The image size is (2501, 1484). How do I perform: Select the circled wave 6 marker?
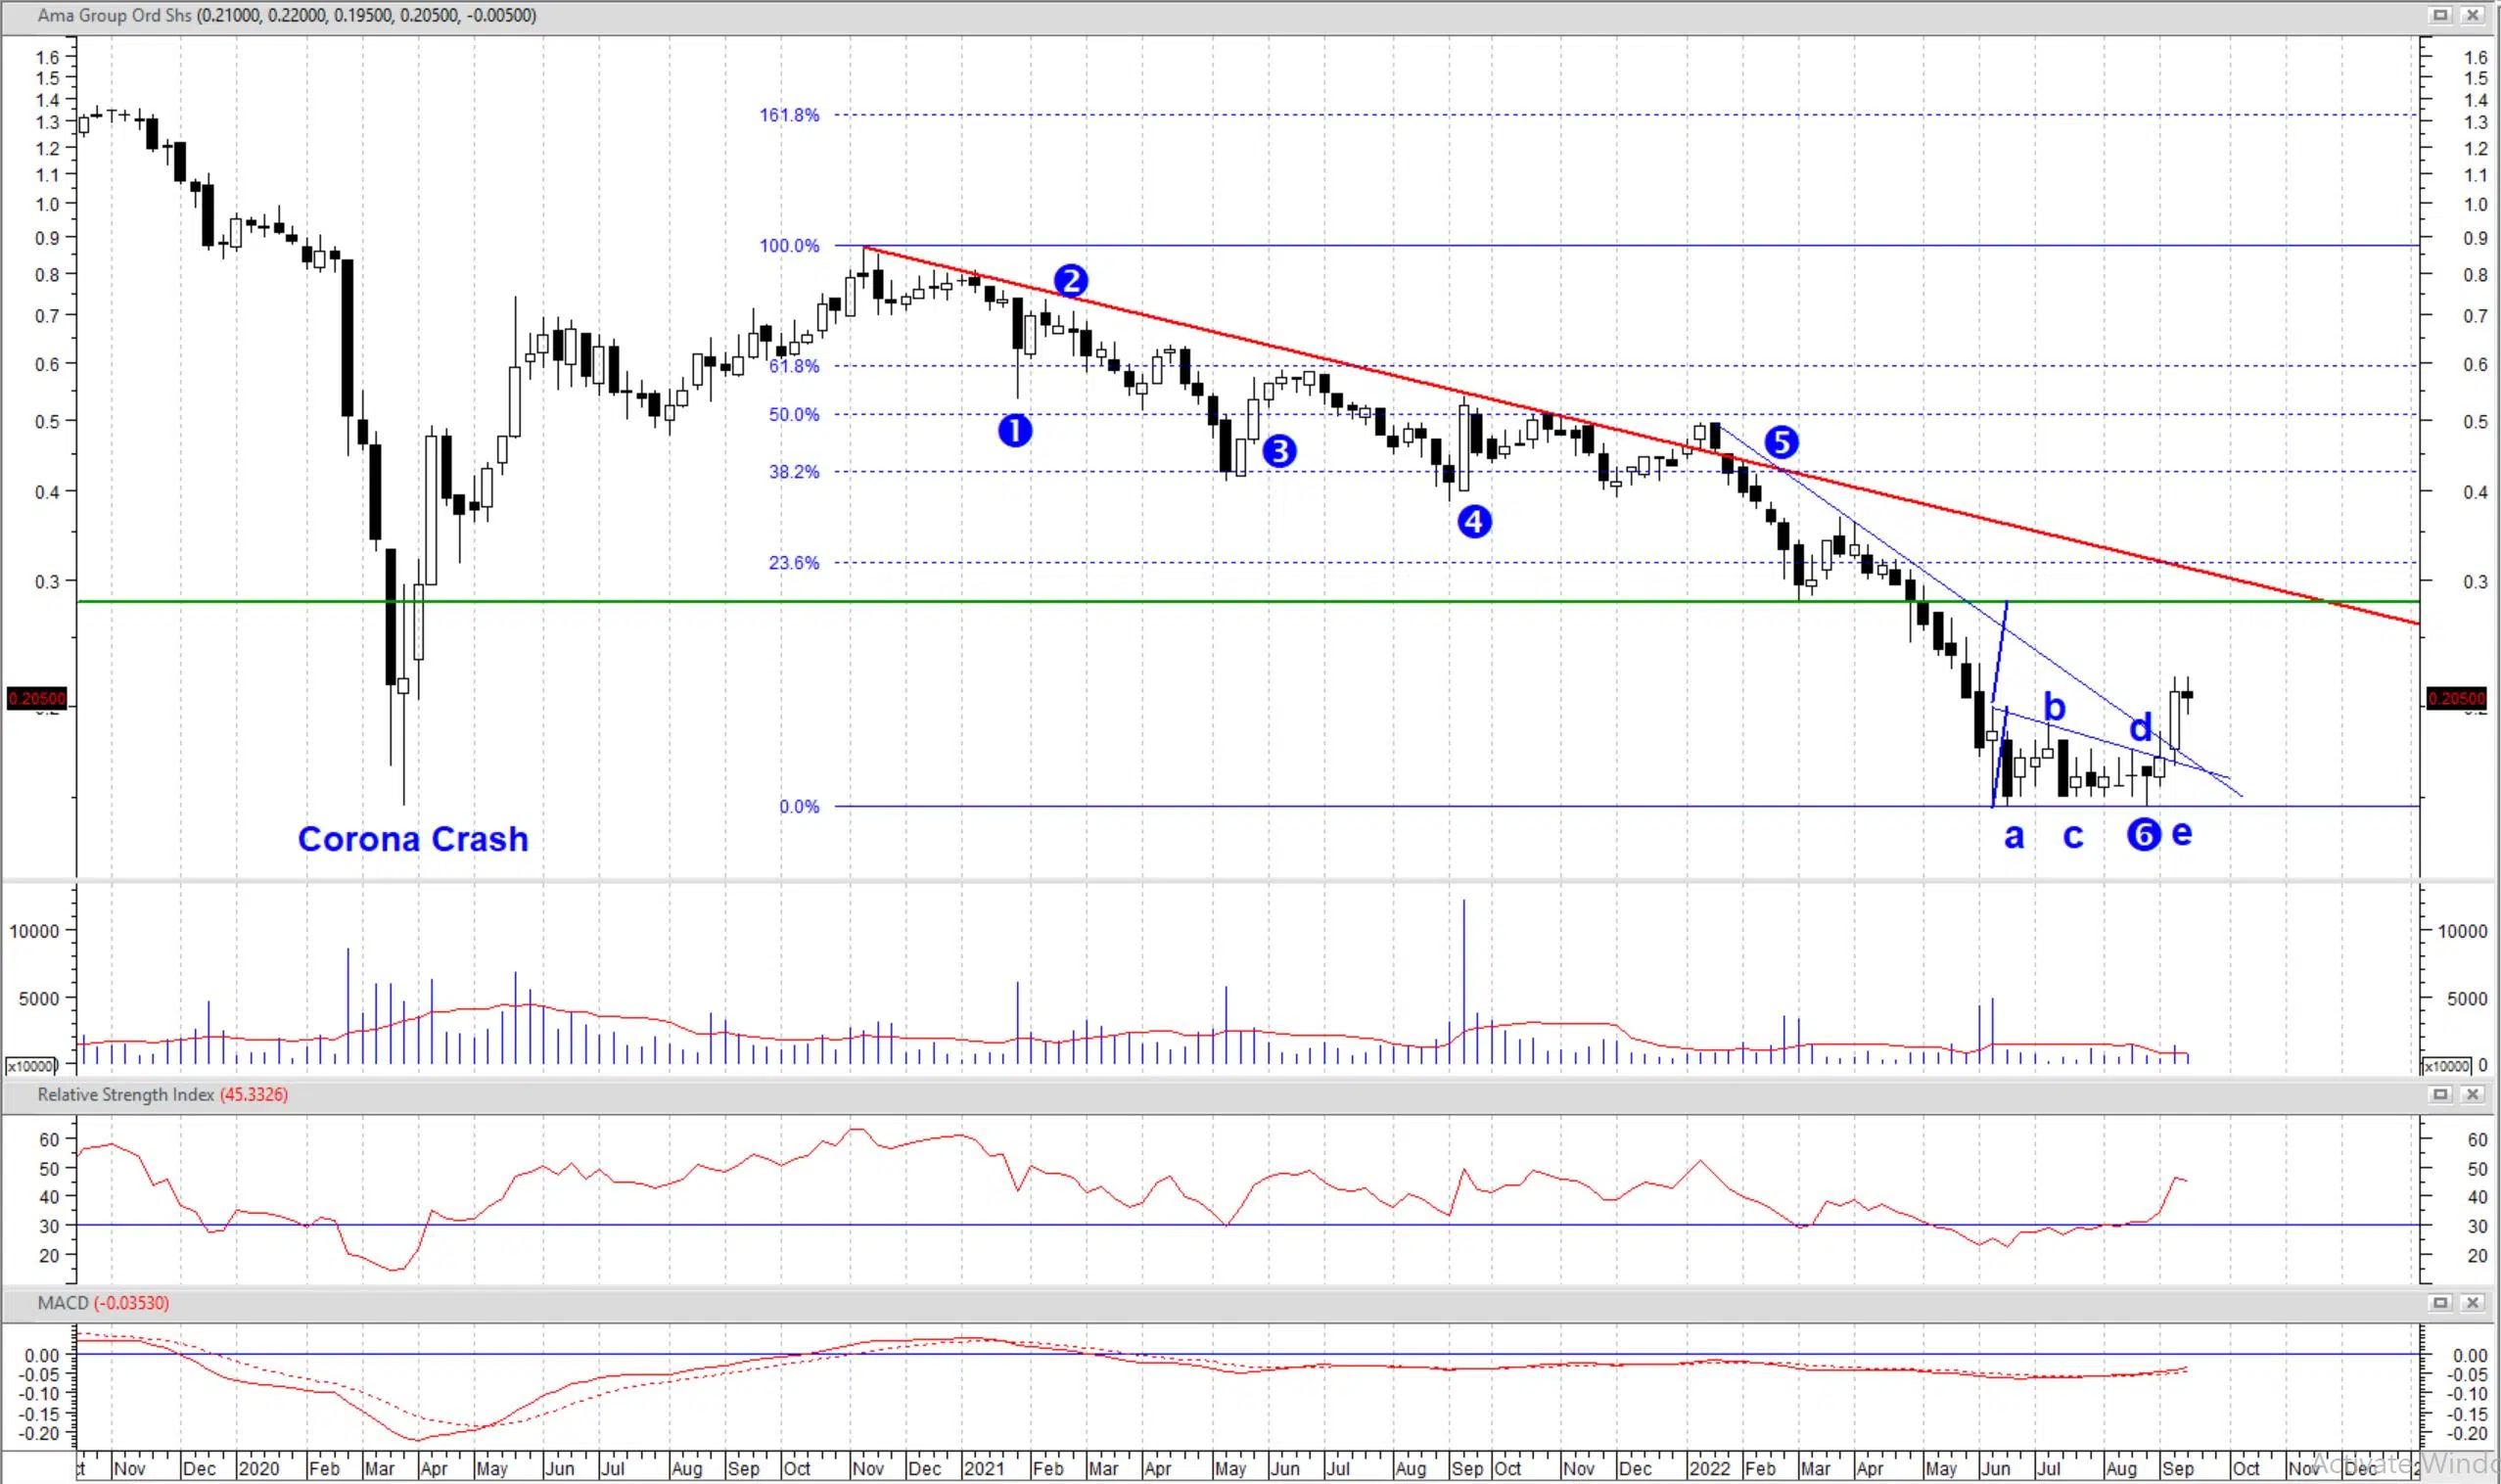(2143, 834)
